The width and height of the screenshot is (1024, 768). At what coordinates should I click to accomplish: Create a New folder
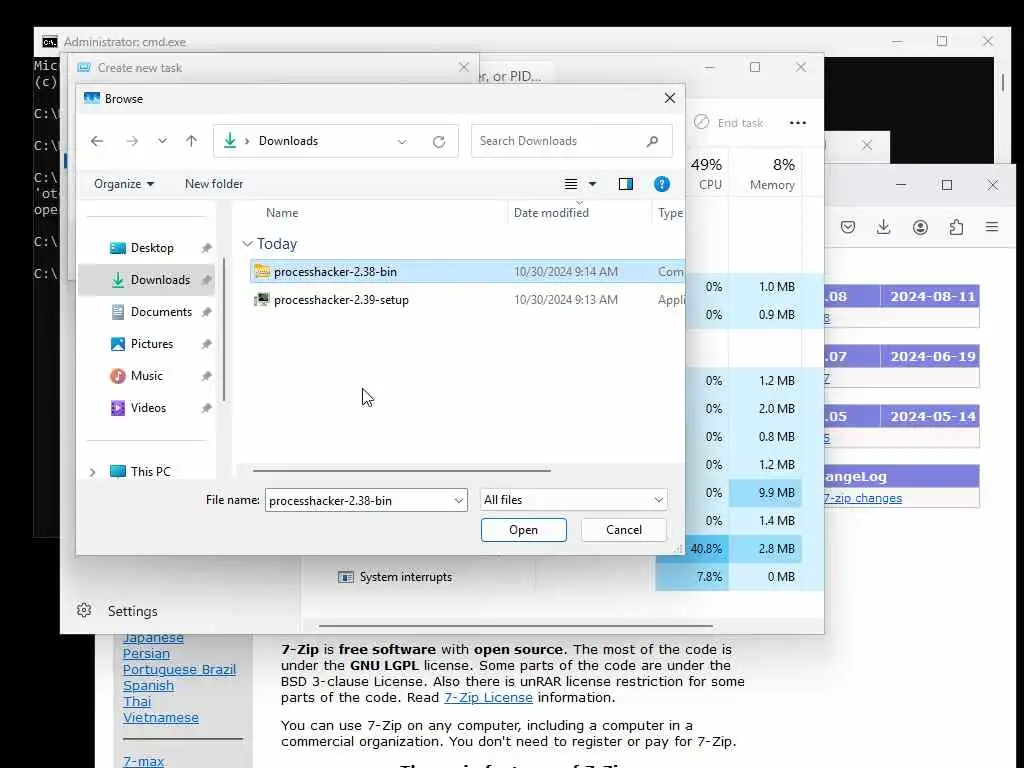click(214, 184)
